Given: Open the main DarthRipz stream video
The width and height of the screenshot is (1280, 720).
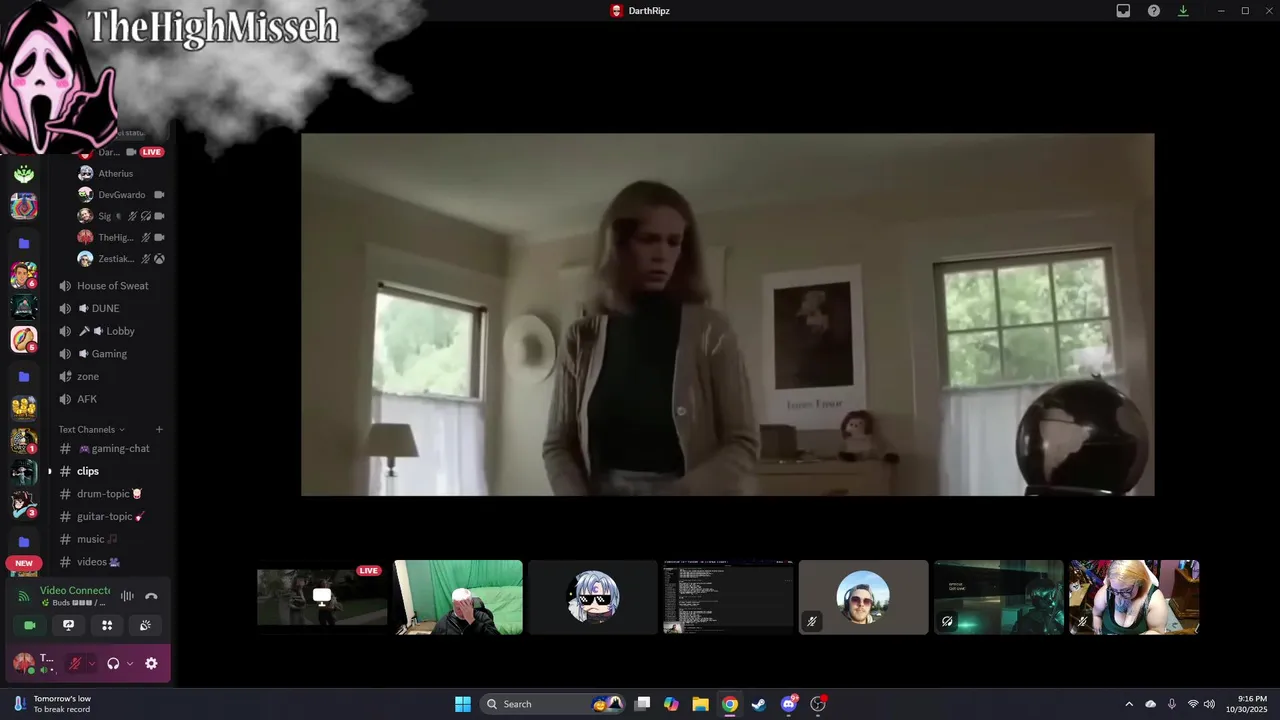Looking at the screenshot, I should click(728, 314).
